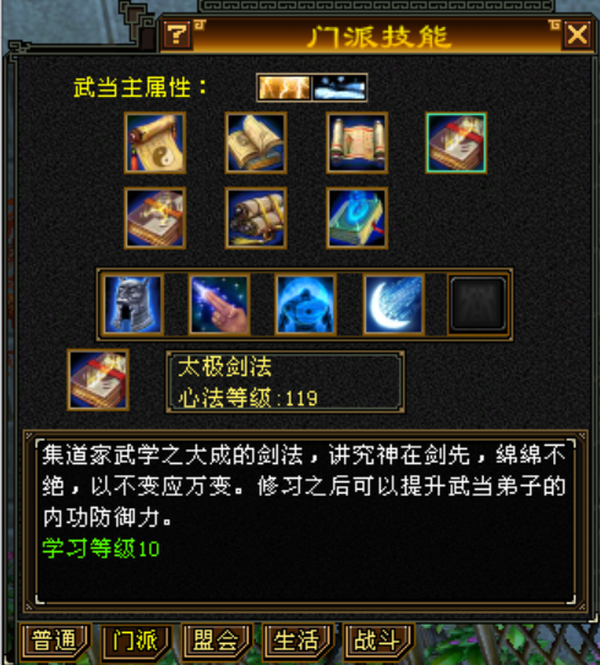Click the lightning attribute swatch

tap(285, 88)
